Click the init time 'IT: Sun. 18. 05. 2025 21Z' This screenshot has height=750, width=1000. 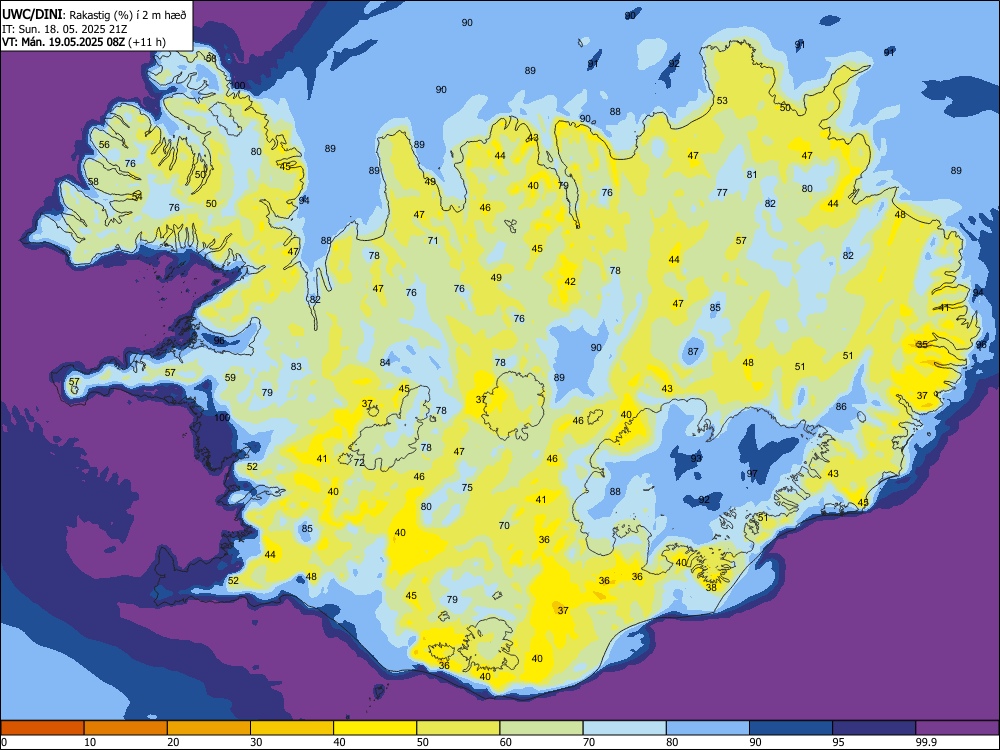coord(64,29)
